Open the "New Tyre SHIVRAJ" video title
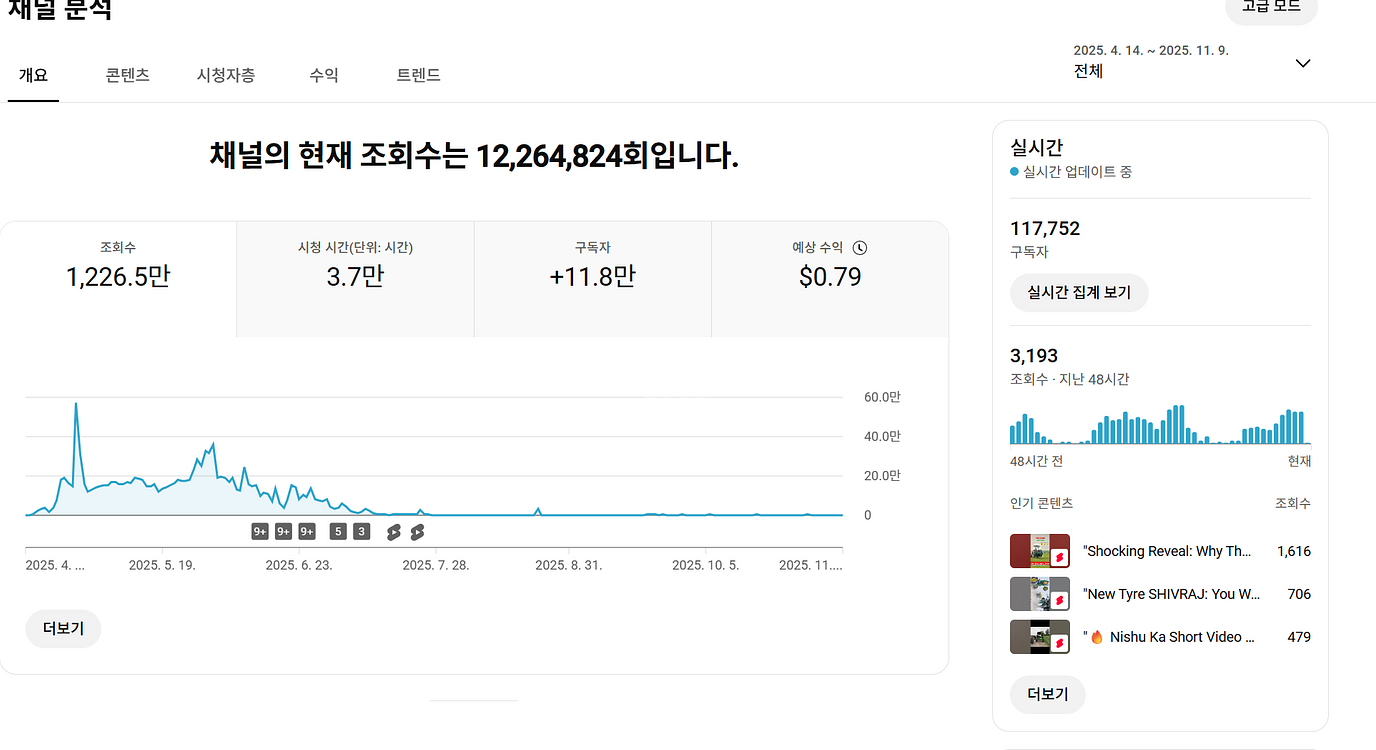The height and width of the screenshot is (750, 1376). (x=1171, y=594)
